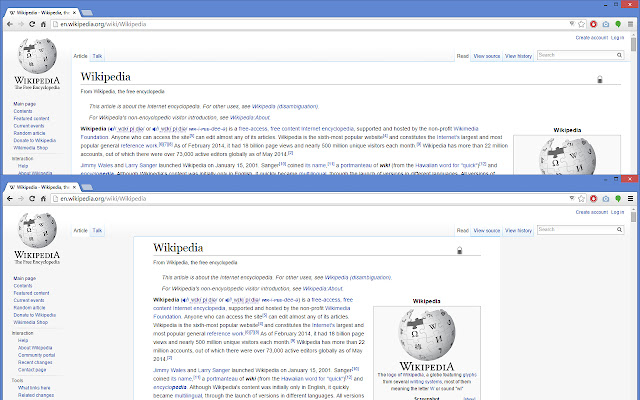Collapse the Tools section in the bottom sidebar

click(x=17, y=380)
